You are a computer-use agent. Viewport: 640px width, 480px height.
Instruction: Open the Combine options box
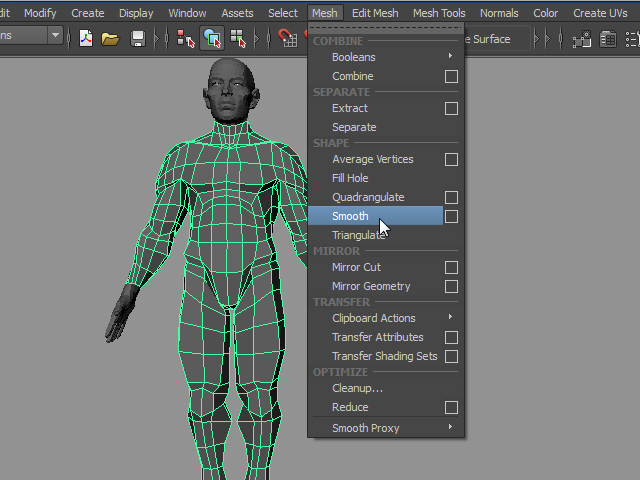[451, 76]
